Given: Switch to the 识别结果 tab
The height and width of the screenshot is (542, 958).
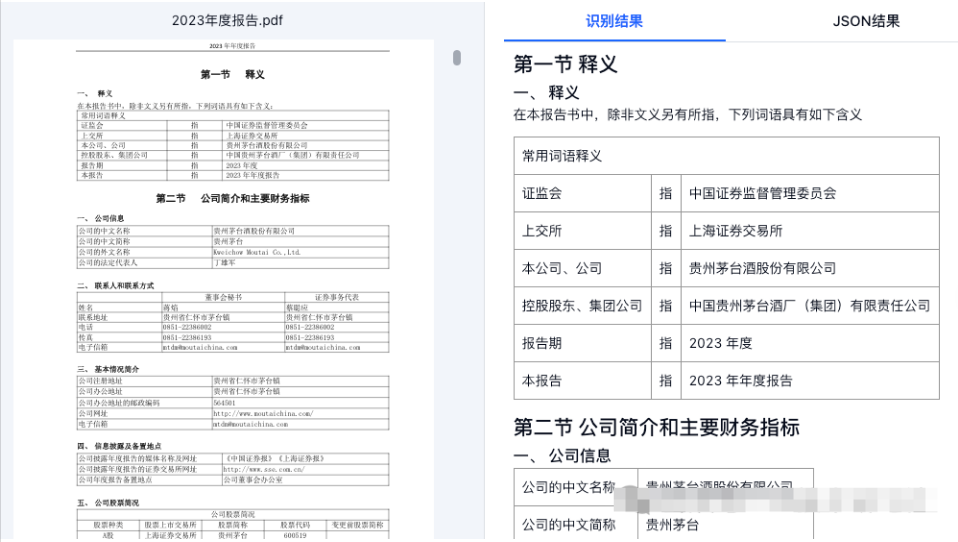Looking at the screenshot, I should (x=614, y=21).
